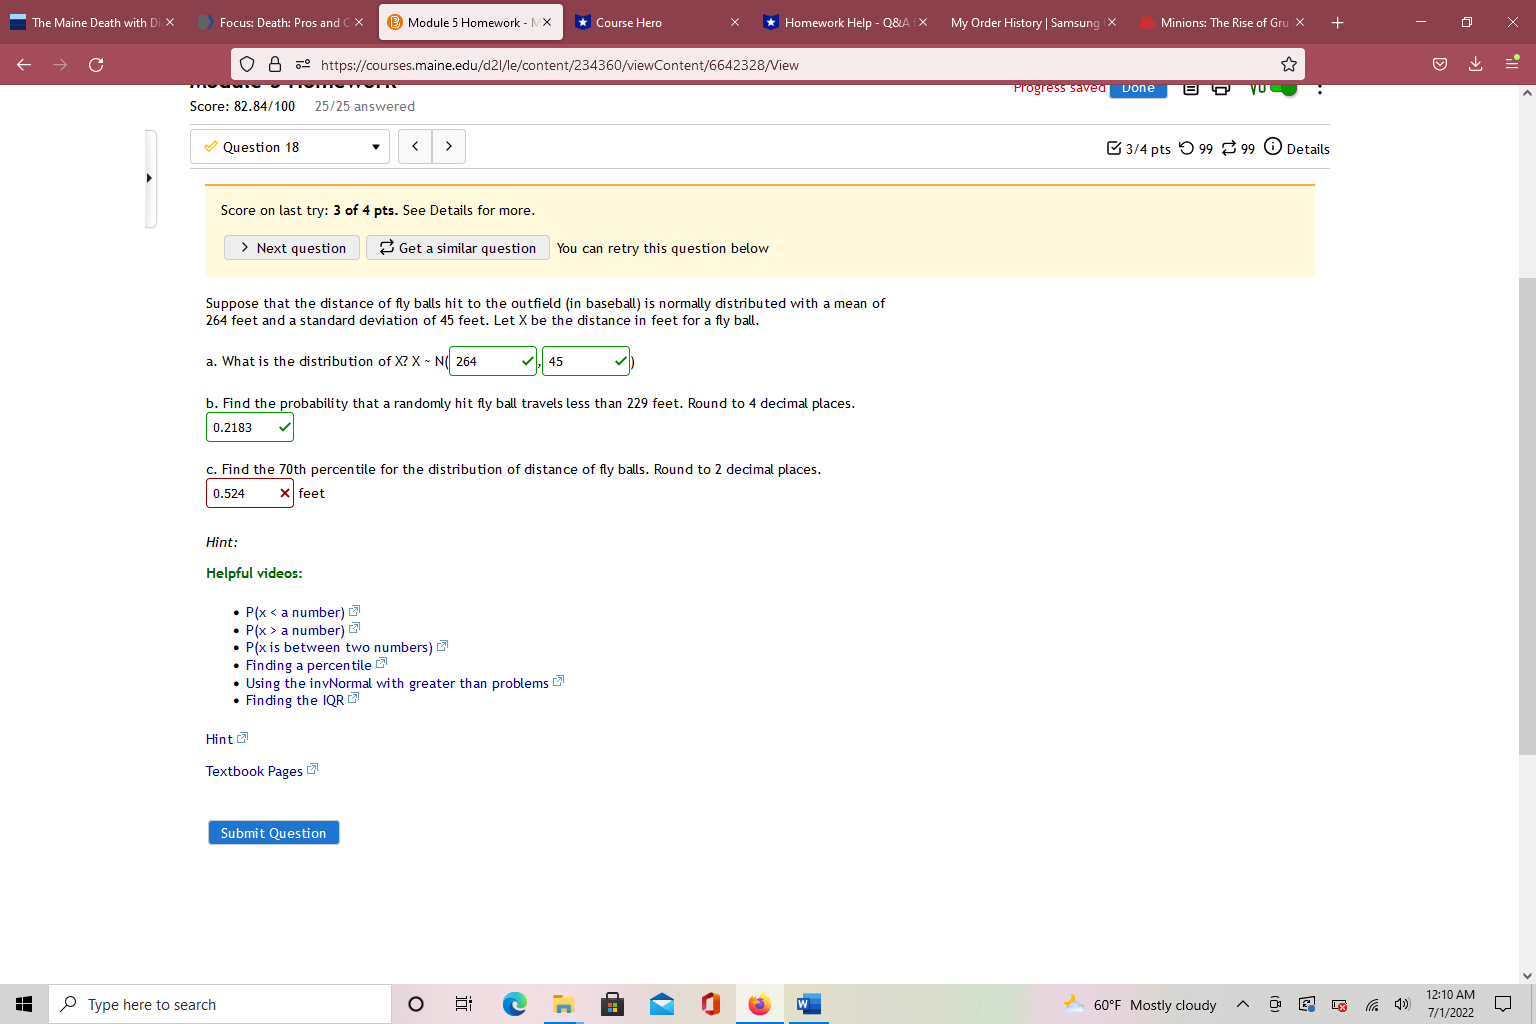Open the Question 18 dropdown
The height and width of the screenshot is (1024, 1536).
pos(289,146)
